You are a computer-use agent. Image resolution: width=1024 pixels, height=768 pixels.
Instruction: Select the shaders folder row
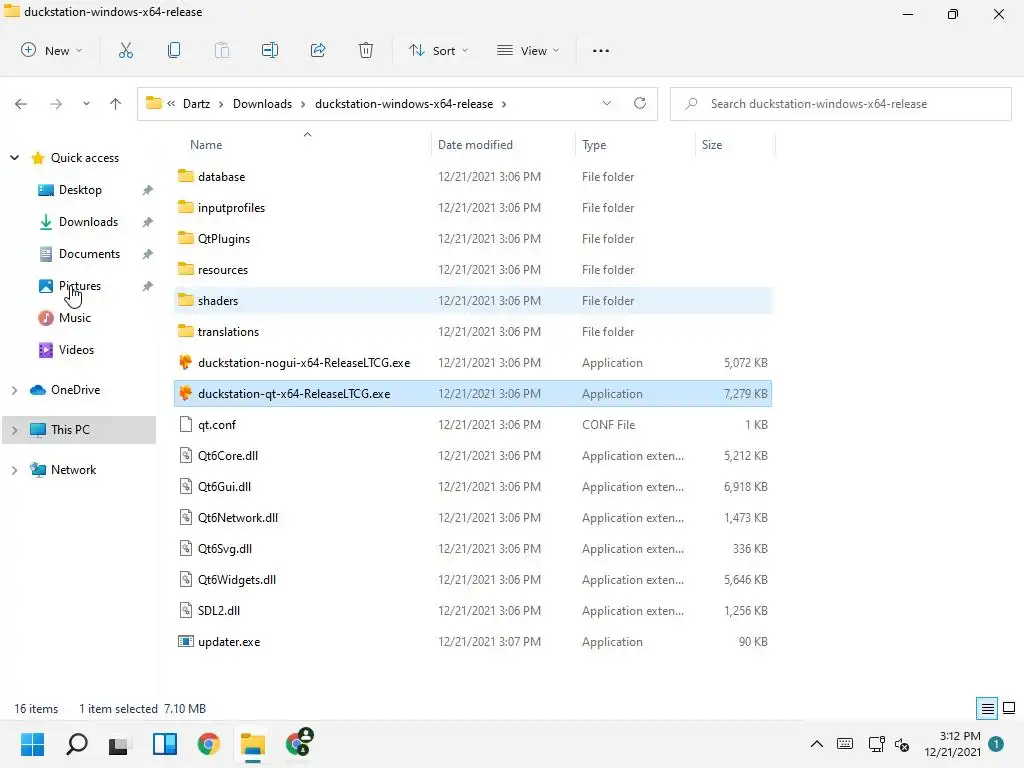tap(473, 301)
